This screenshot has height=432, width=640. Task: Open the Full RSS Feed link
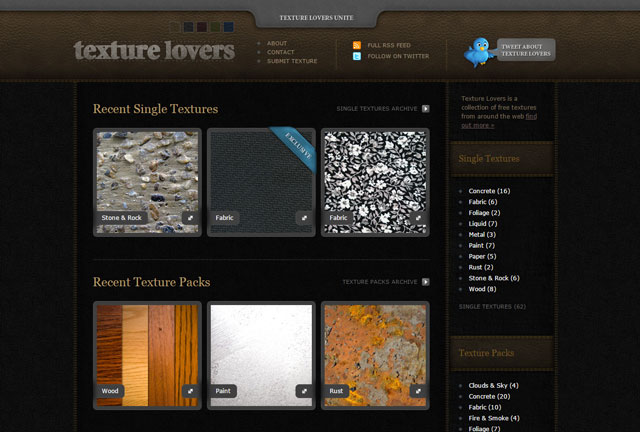coord(389,45)
